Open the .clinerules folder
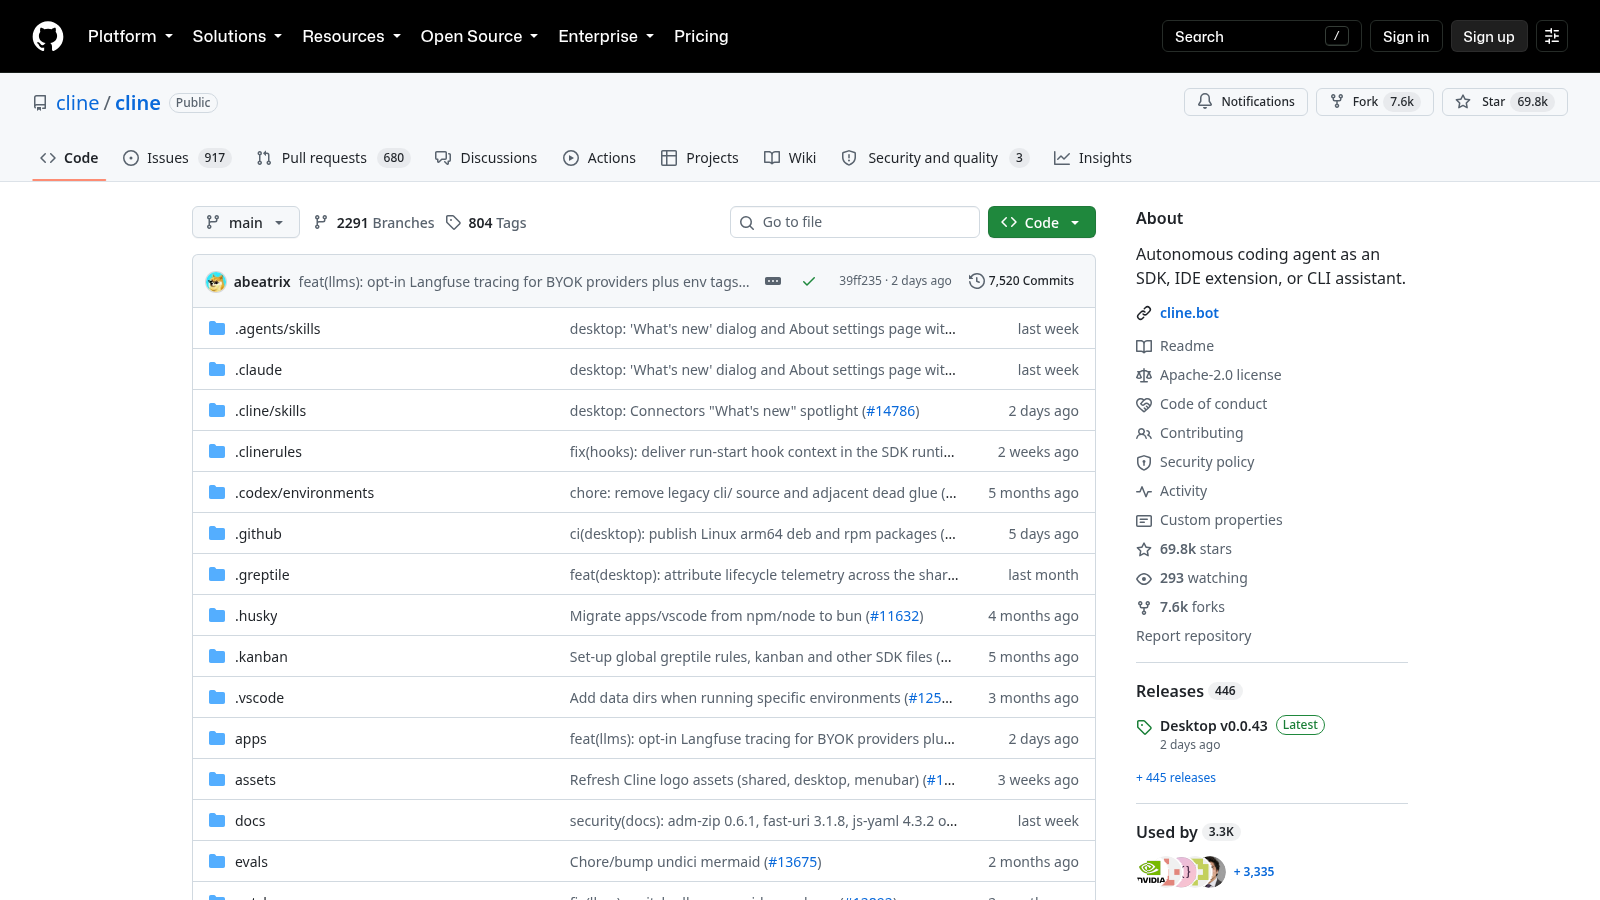 click(x=268, y=452)
